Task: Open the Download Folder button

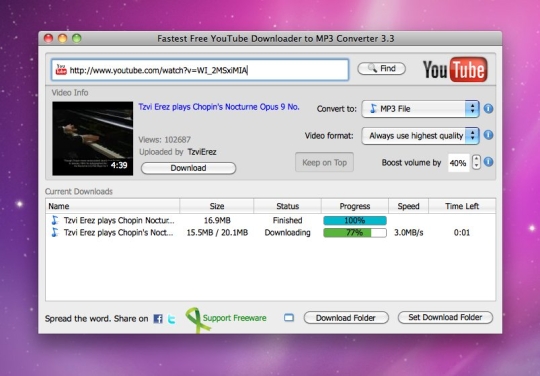Action: pos(346,318)
